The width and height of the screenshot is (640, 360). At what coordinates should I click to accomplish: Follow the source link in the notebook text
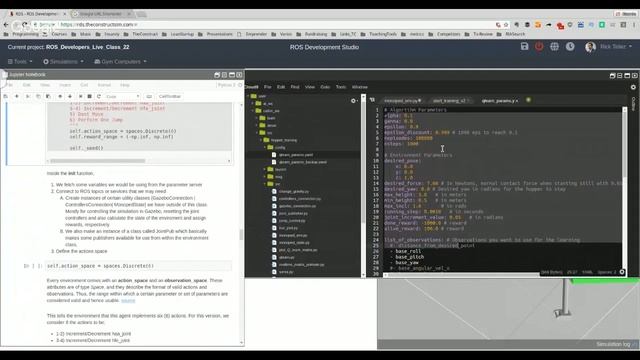click(128, 301)
